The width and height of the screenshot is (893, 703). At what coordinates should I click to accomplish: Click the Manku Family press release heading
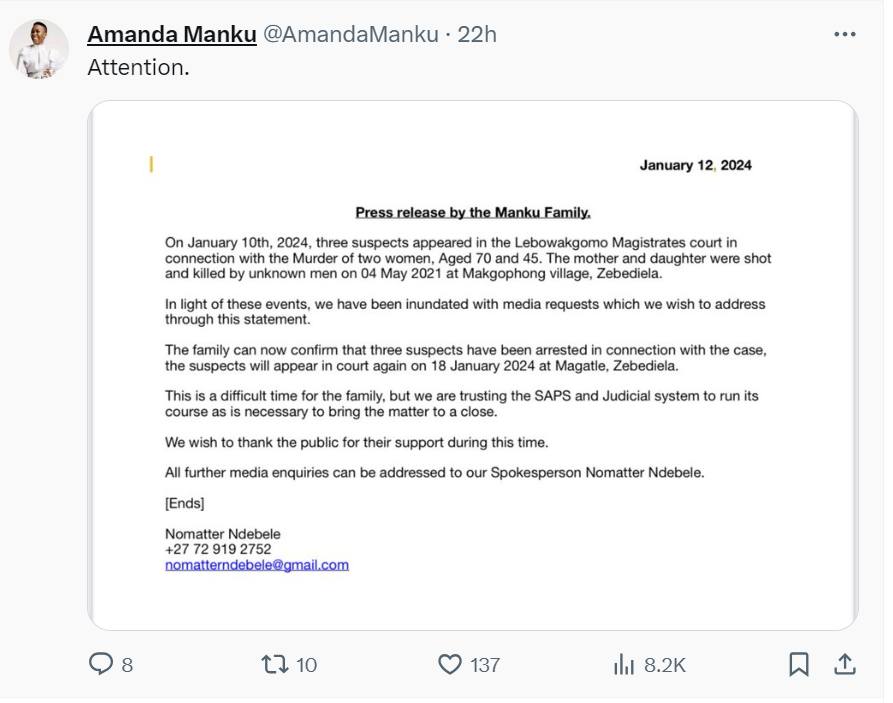[x=473, y=212]
